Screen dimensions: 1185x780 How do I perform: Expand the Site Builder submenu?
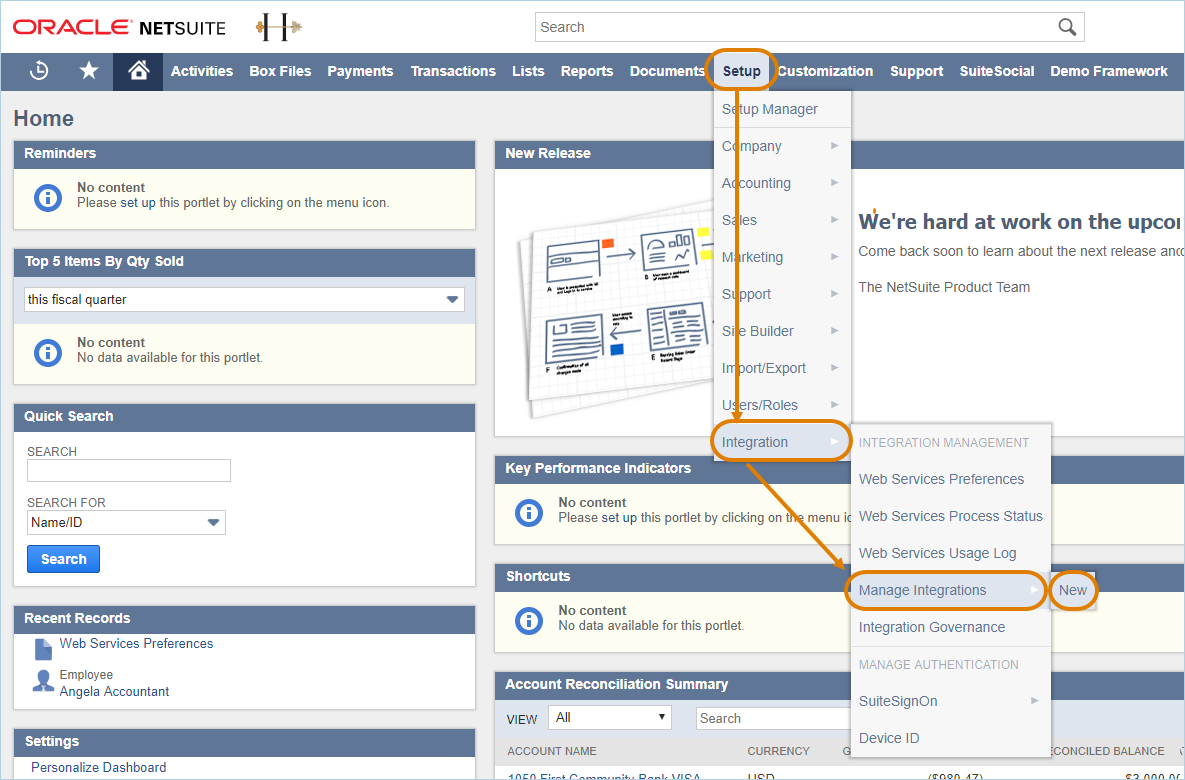point(782,331)
